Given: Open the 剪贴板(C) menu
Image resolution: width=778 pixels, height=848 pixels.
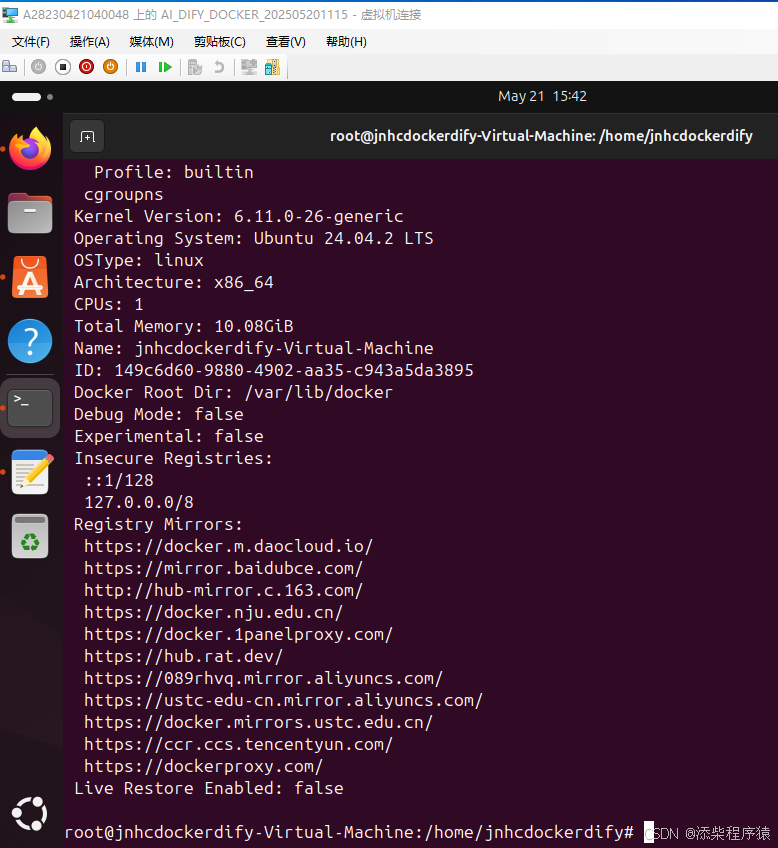Looking at the screenshot, I should (x=220, y=42).
